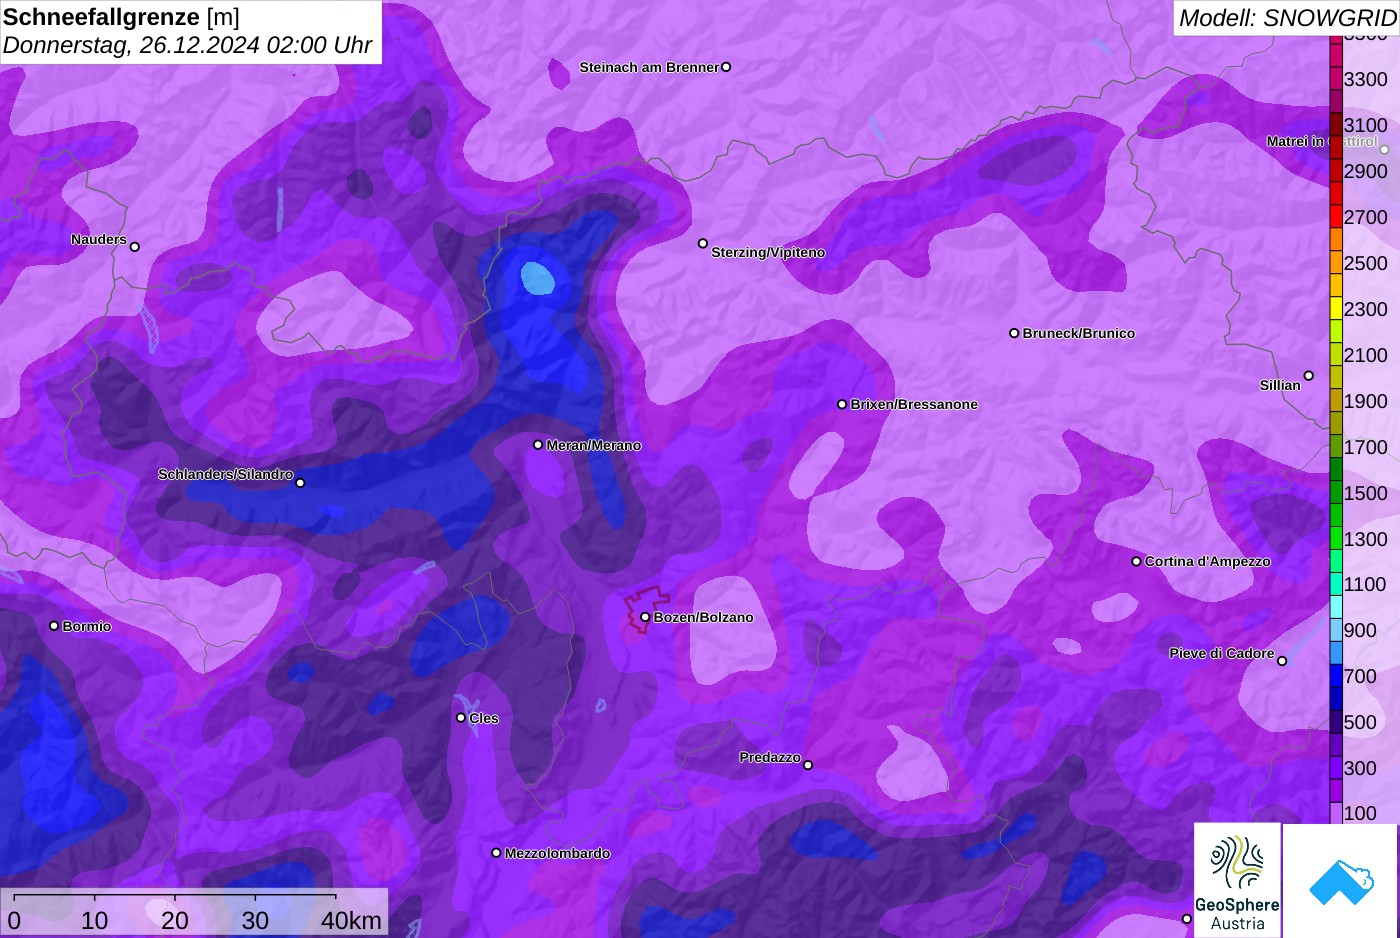Viewport: 1400px width, 938px height.
Task: Click the 300 purple legend swatch
Action: [1336, 768]
